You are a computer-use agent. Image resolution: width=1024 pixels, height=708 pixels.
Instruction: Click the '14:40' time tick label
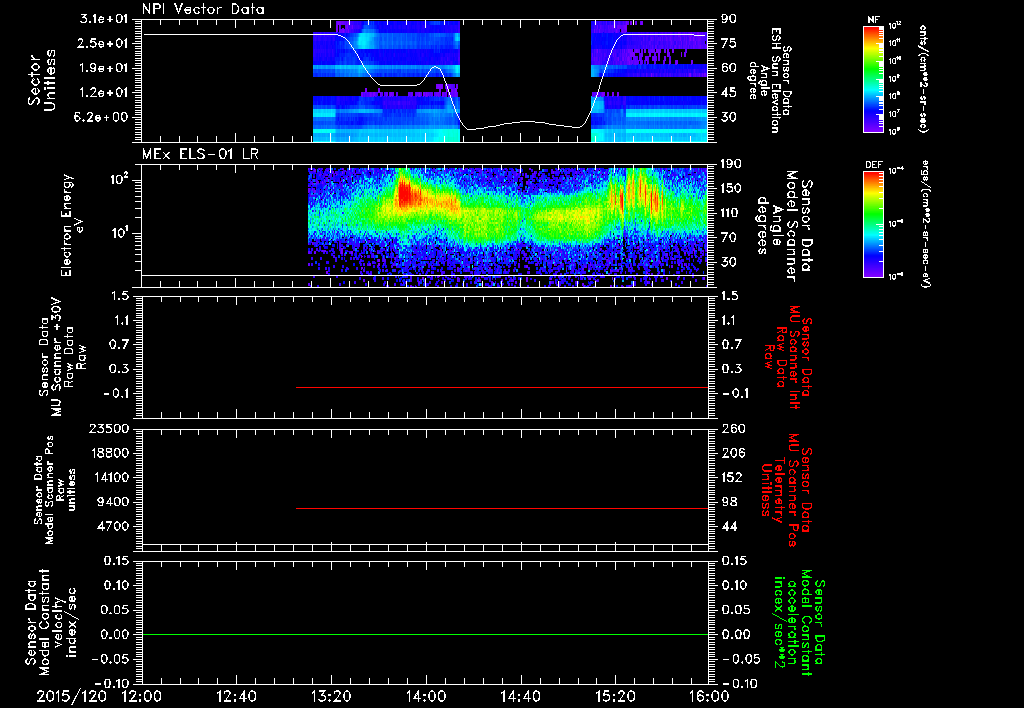(x=520, y=696)
